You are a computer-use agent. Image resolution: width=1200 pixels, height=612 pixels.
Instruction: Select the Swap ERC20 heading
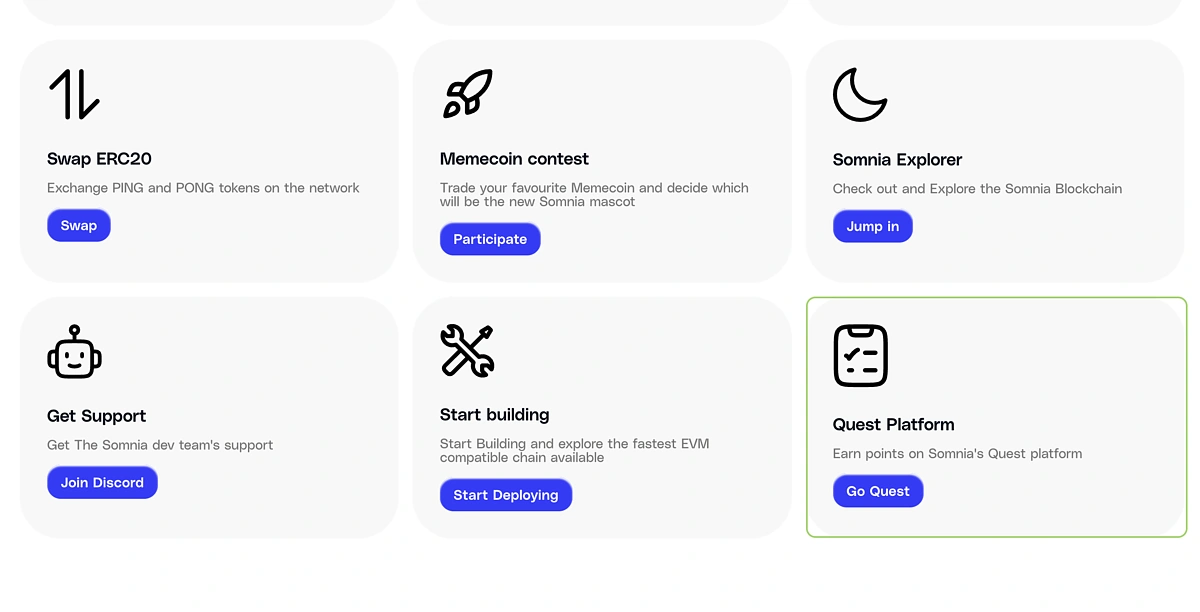[x=99, y=159]
